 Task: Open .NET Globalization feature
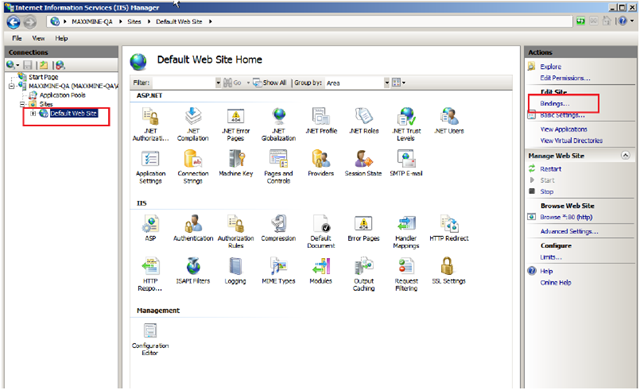click(x=278, y=124)
